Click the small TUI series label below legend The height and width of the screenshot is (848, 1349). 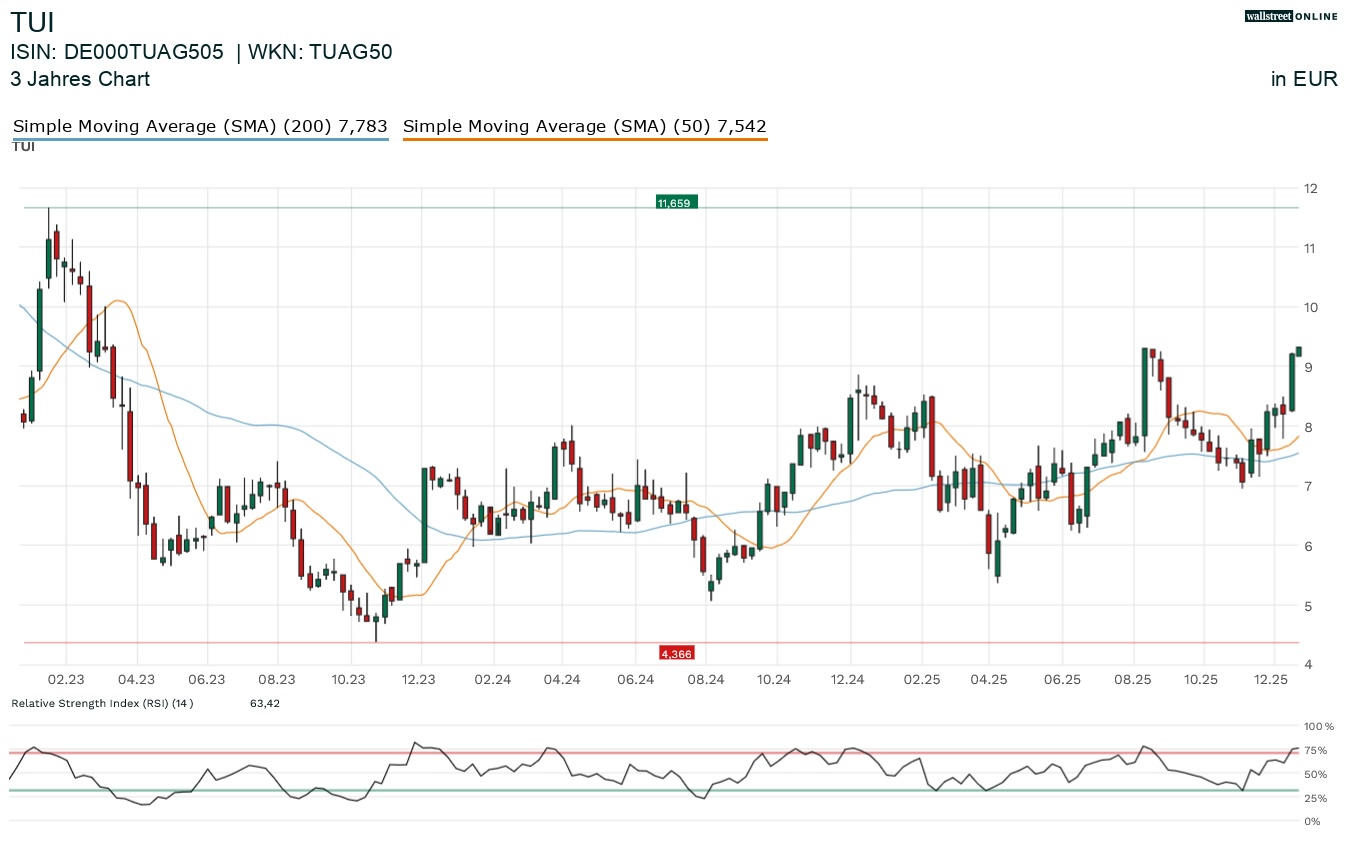24,147
